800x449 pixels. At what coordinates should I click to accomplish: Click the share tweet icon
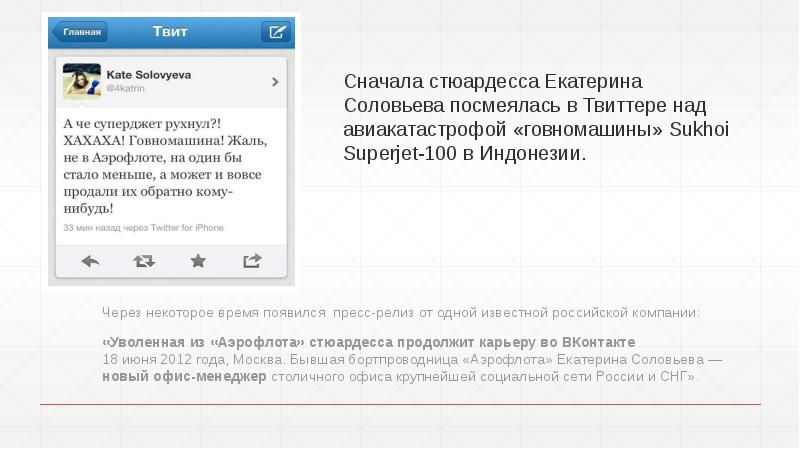[252, 261]
